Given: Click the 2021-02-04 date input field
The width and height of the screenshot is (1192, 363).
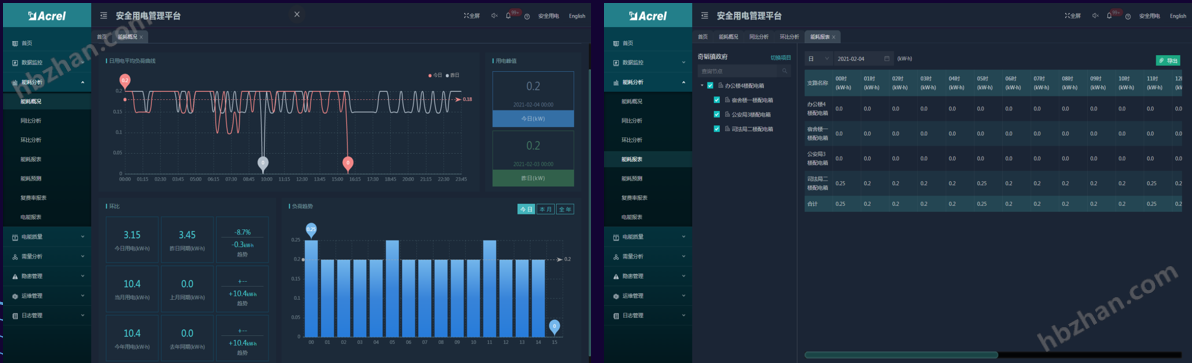Looking at the screenshot, I should click(863, 58).
